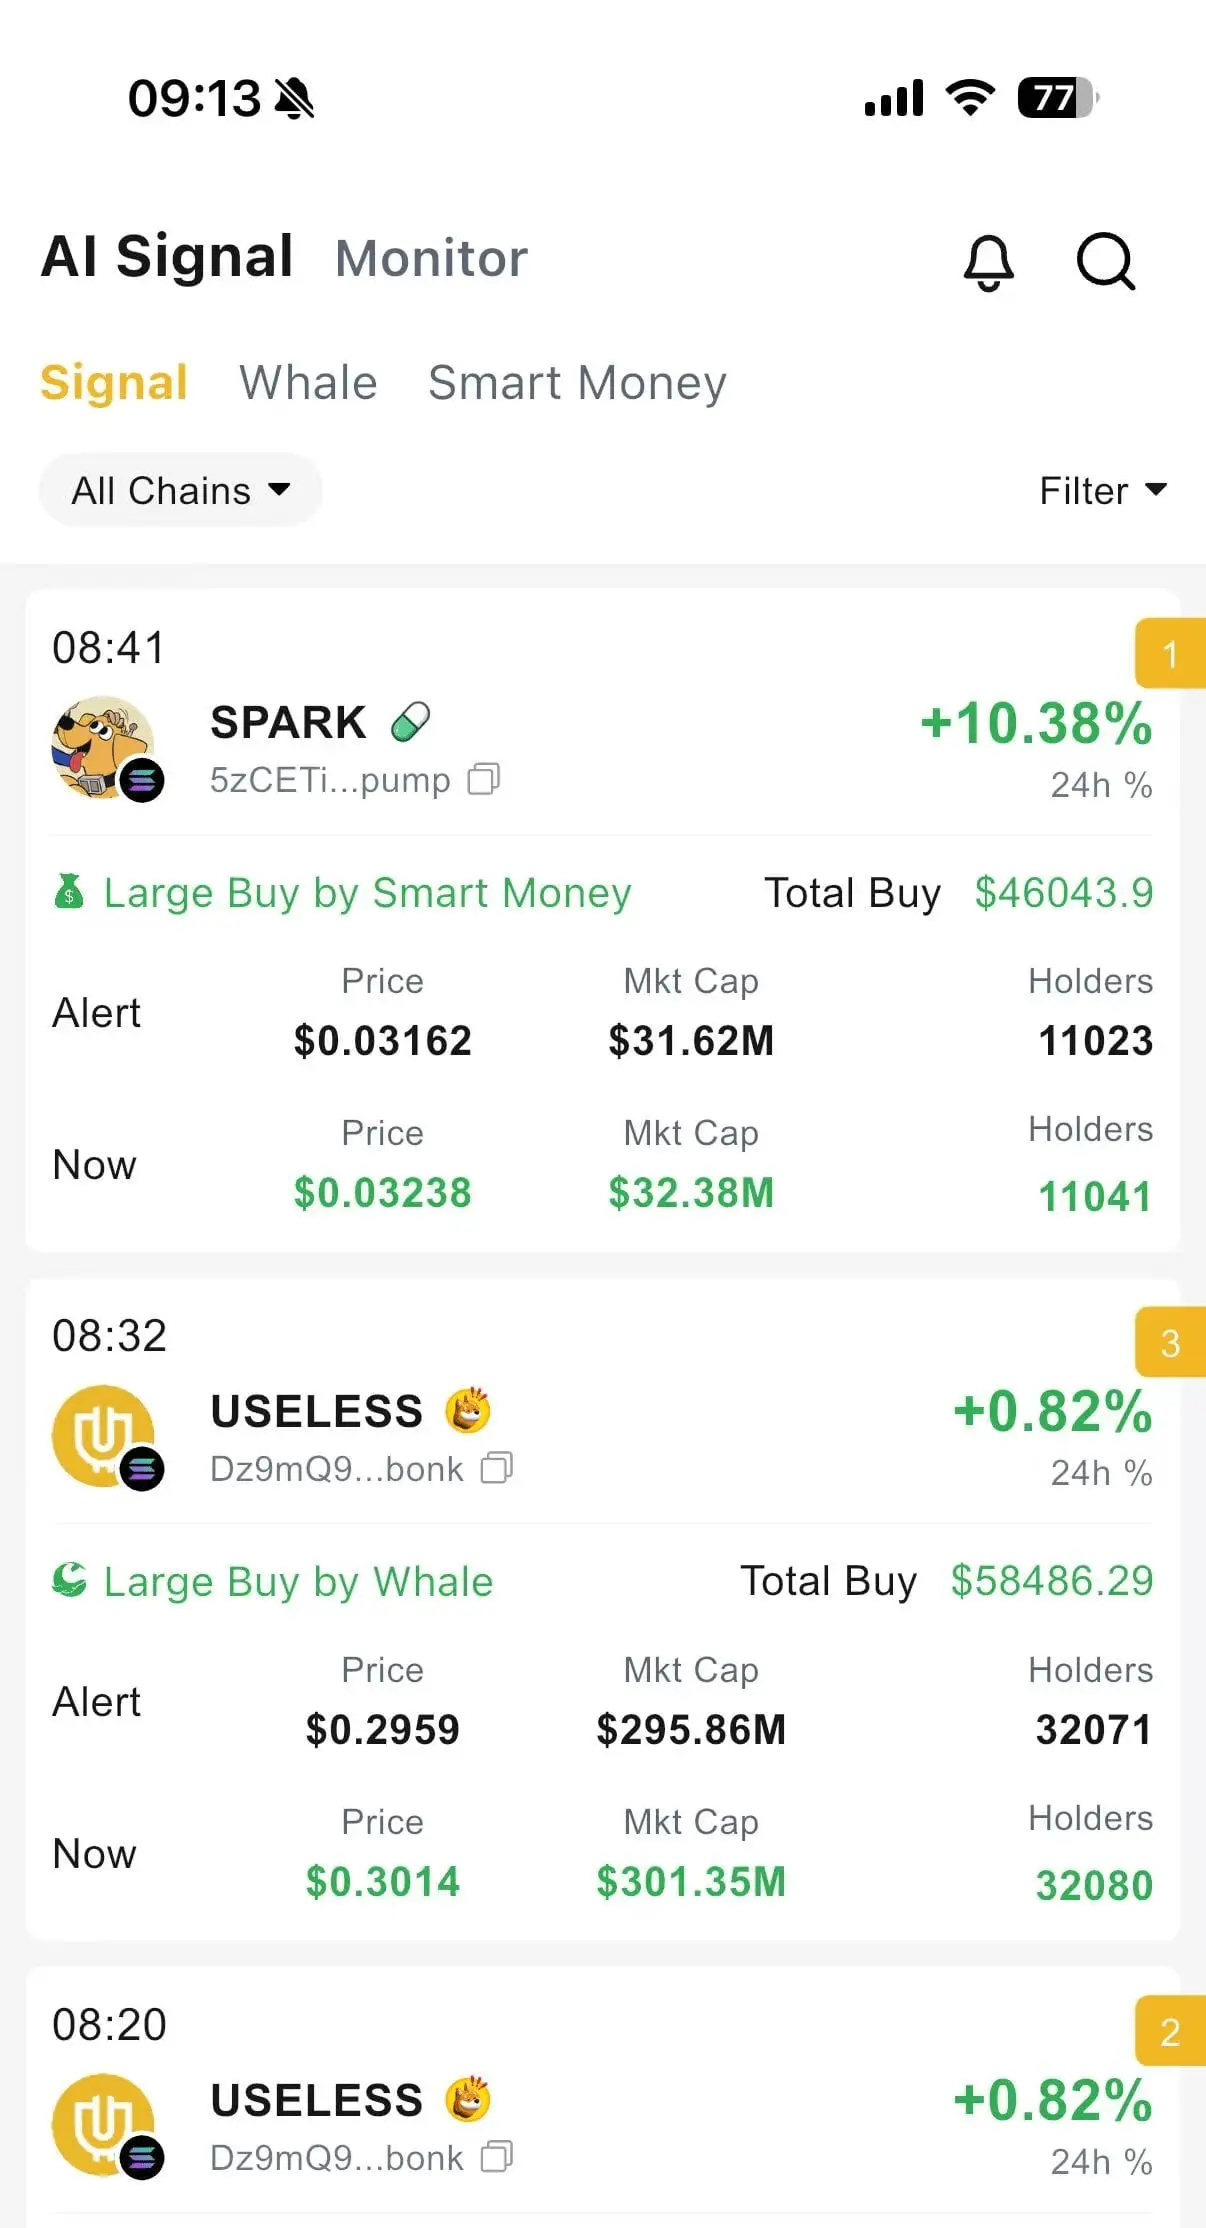Tap yellow badge 3 on USELESS card
This screenshot has width=1206, height=2228.
[1170, 1343]
